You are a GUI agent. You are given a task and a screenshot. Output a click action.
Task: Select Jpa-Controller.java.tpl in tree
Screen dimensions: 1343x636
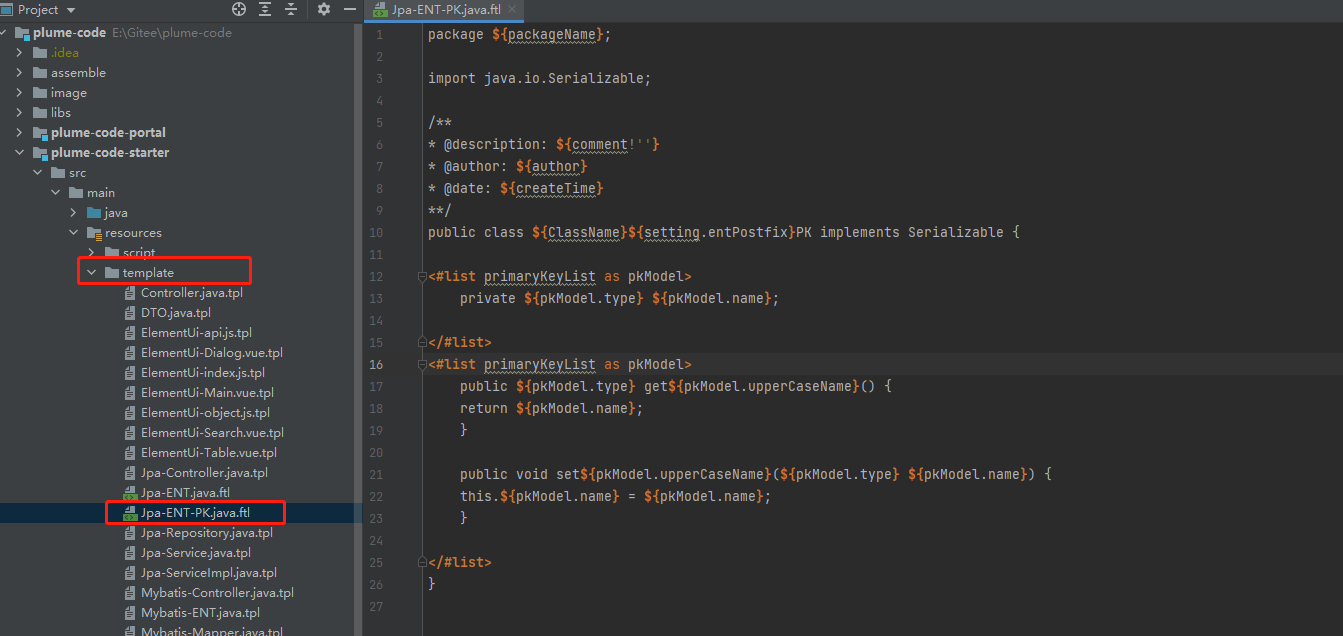click(x=204, y=473)
